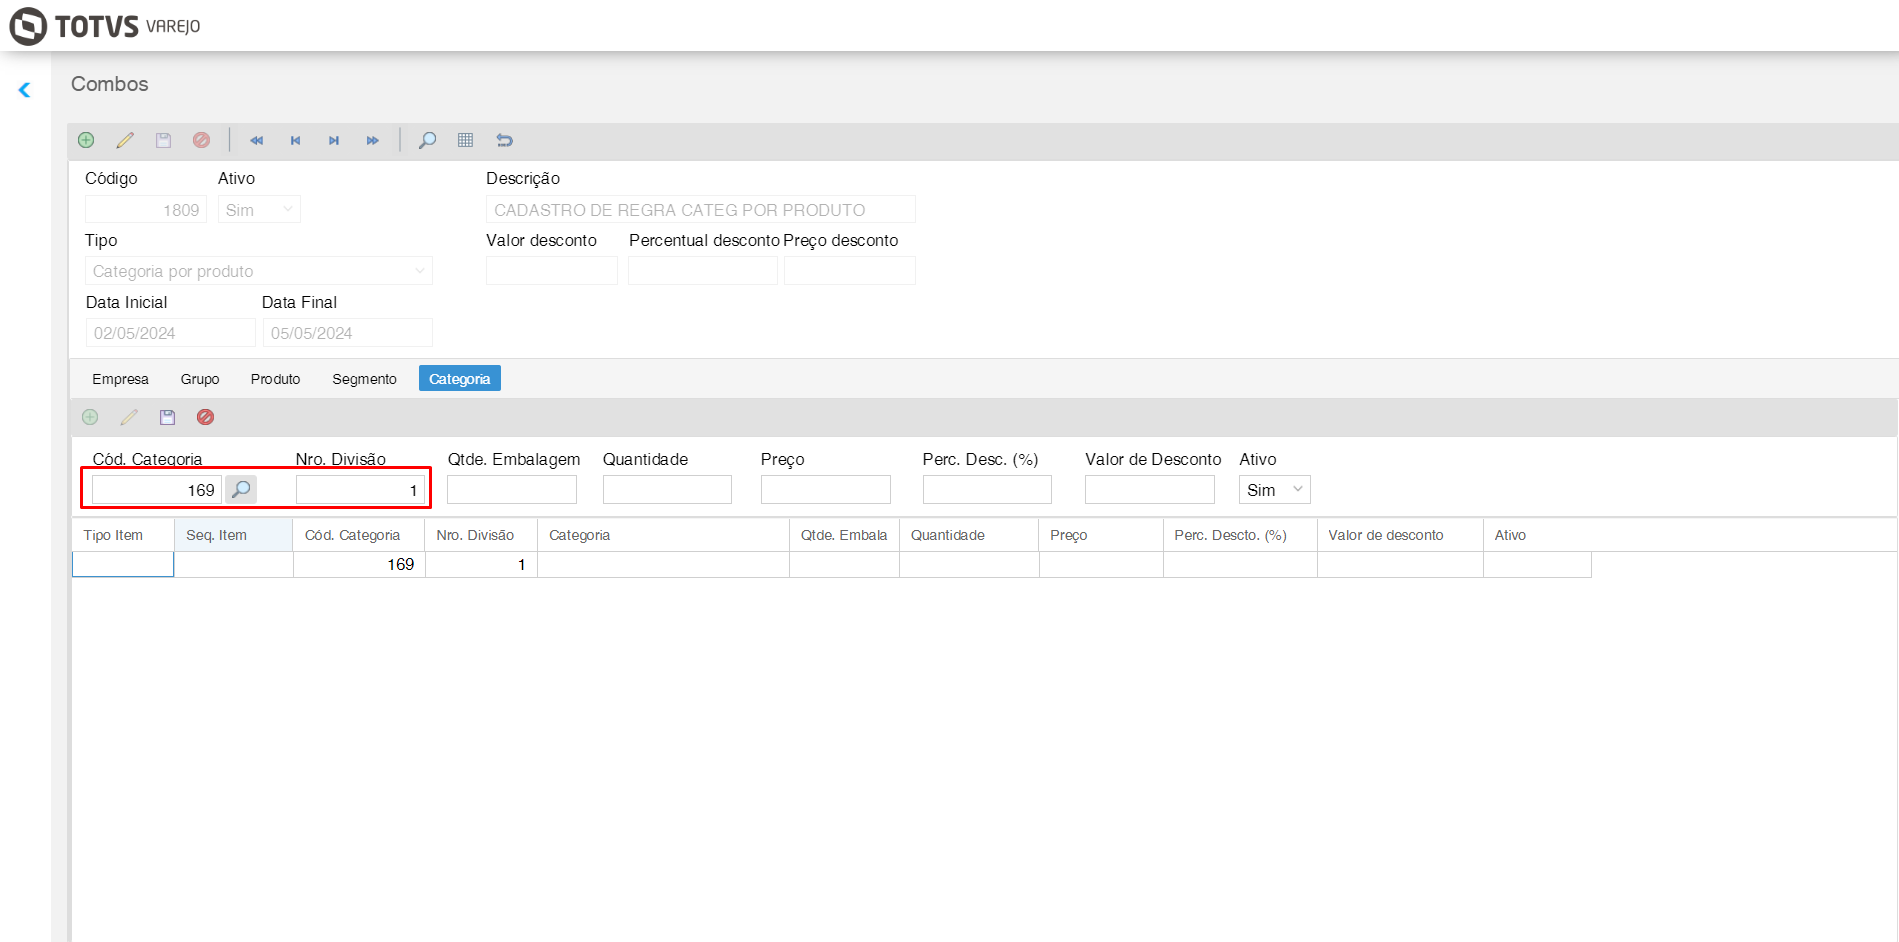Image resolution: width=1899 pixels, height=942 pixels.
Task: Go to previous record arrow icon
Action: pos(296,140)
